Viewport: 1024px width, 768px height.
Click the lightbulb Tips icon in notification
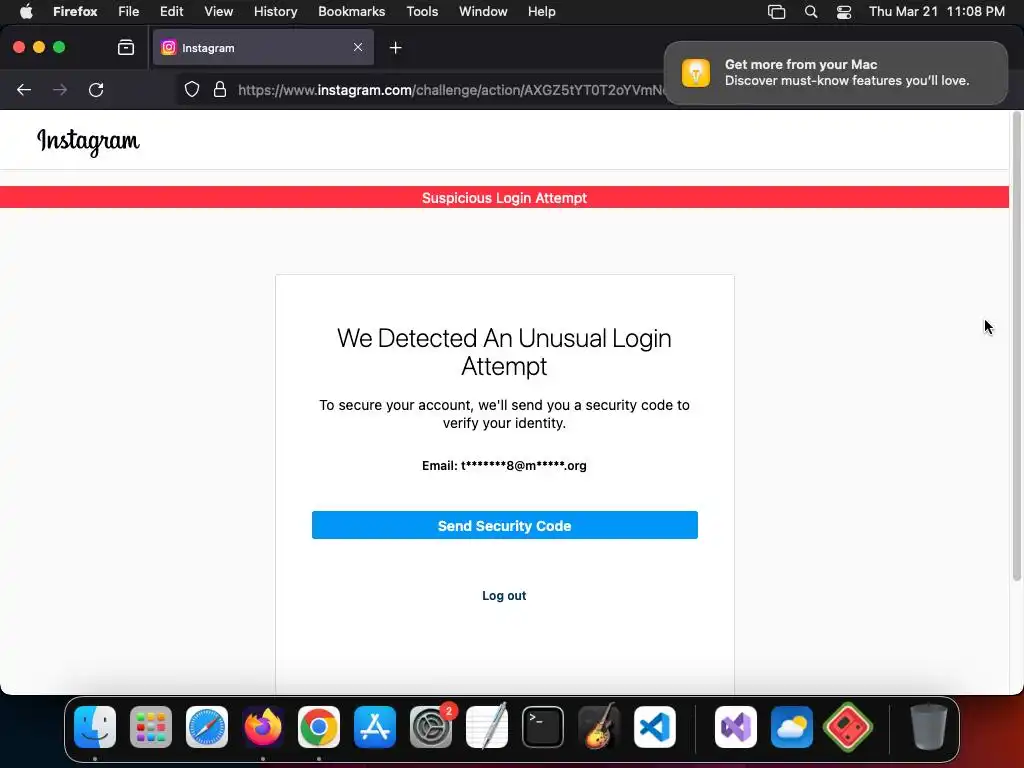pos(696,72)
